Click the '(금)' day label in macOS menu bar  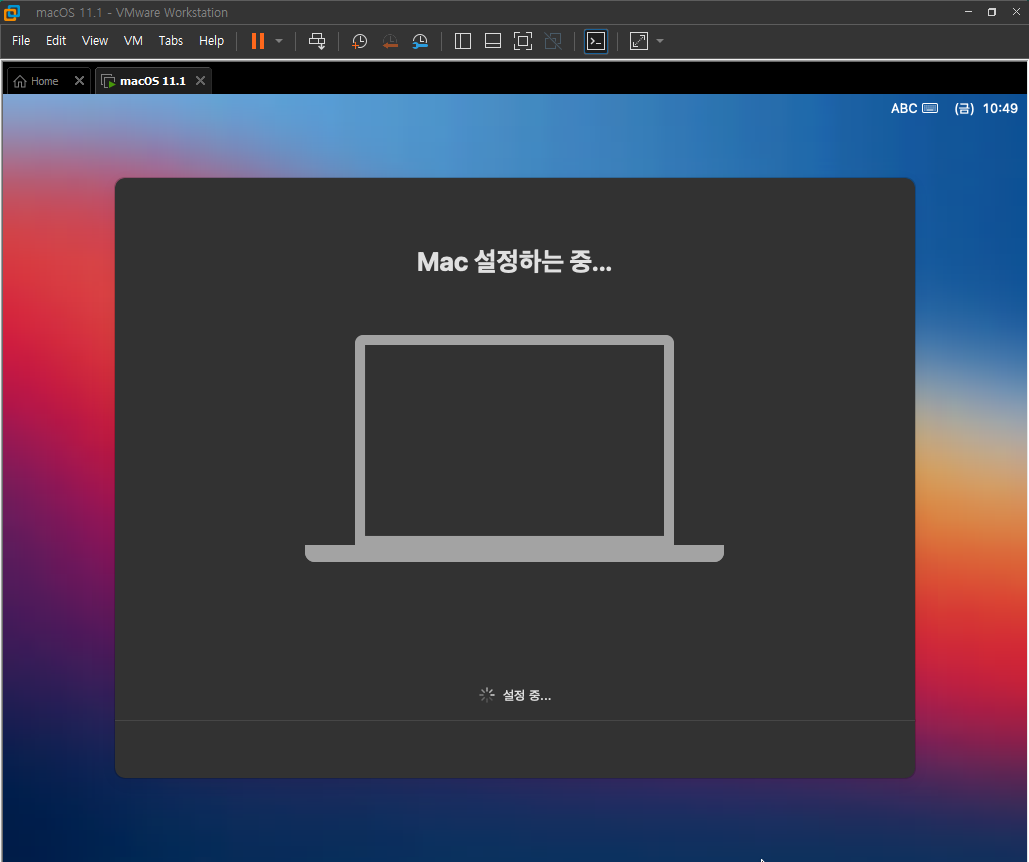tap(964, 108)
